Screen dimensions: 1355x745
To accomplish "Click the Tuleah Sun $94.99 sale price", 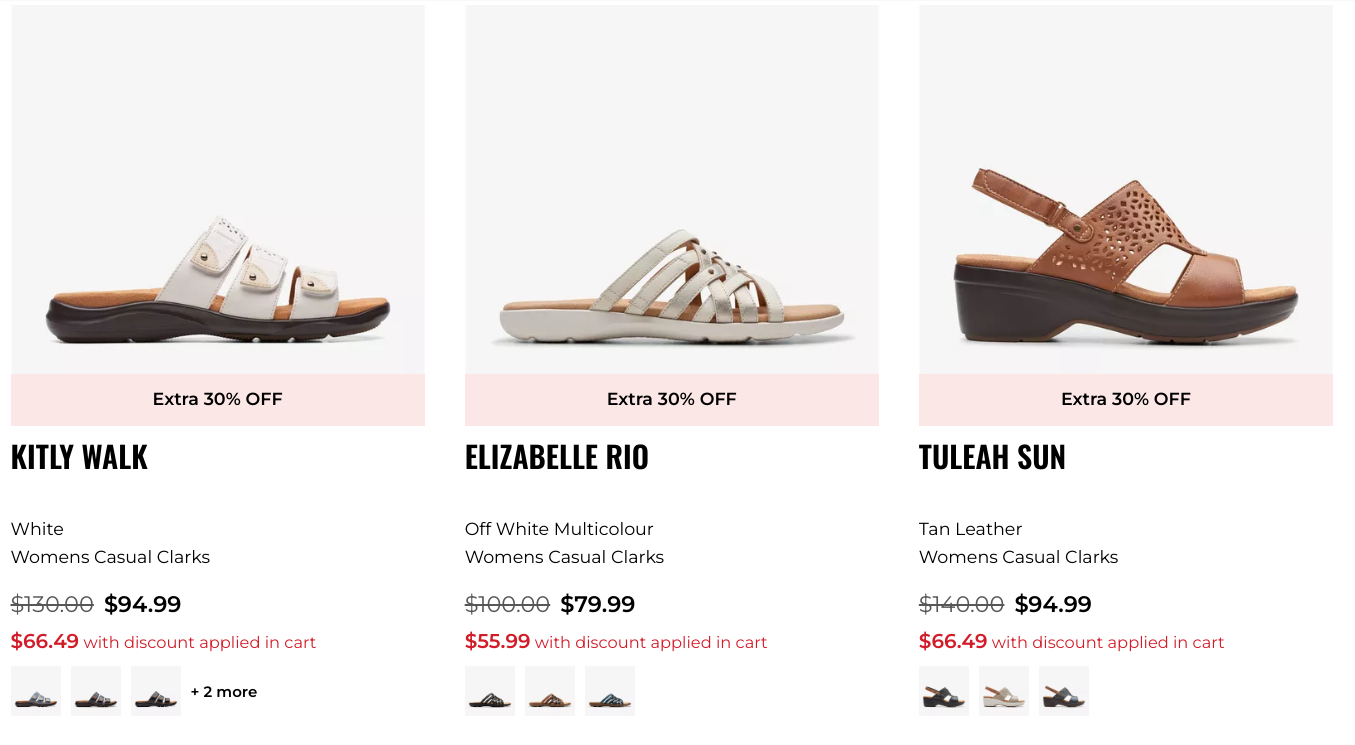I will point(1053,605).
